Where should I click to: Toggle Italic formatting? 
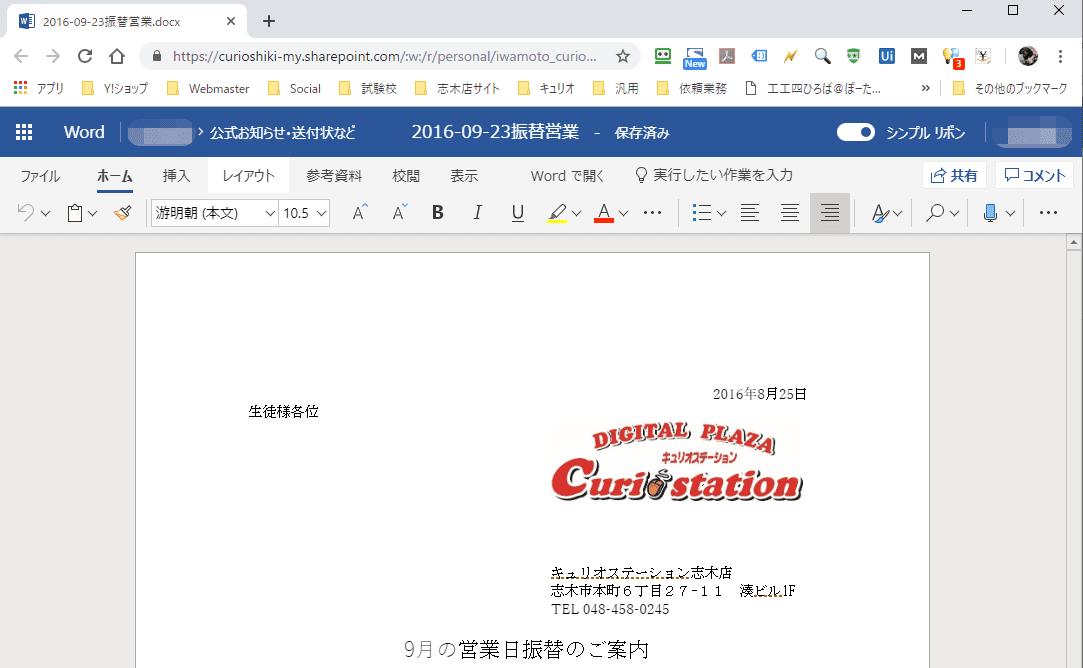click(477, 213)
